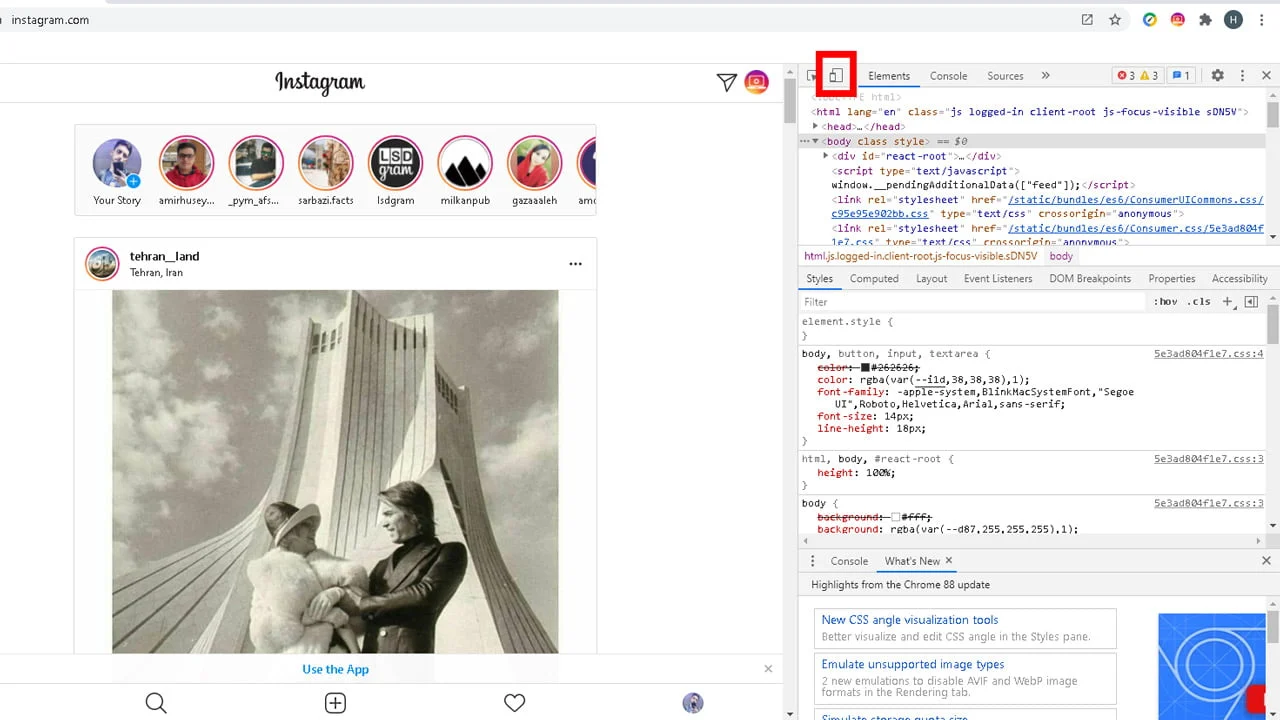Focus the styles Filter field

[972, 302]
